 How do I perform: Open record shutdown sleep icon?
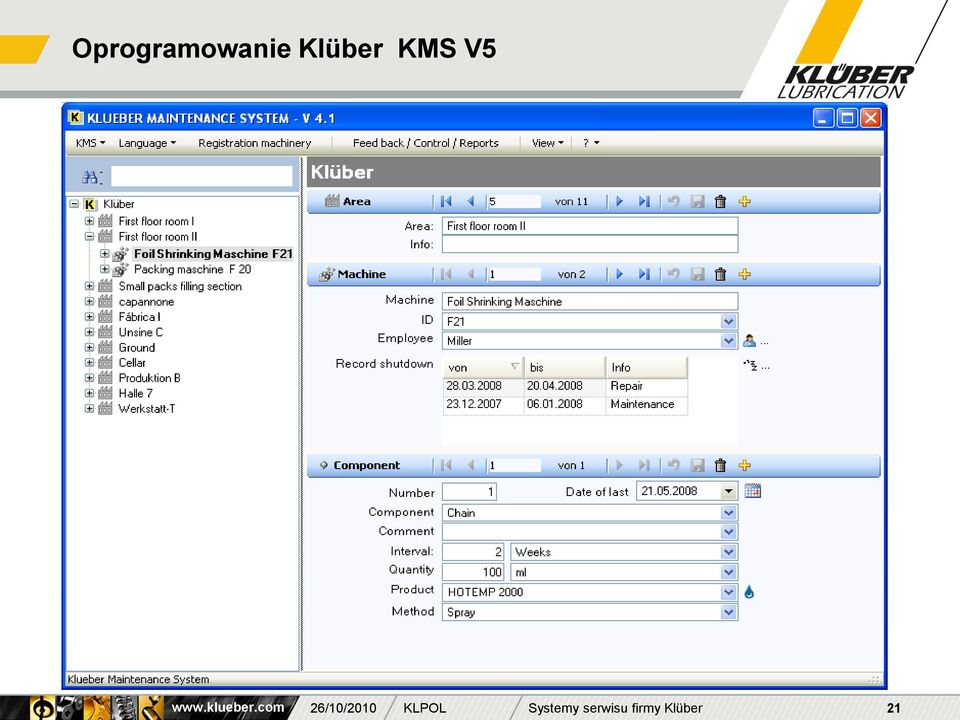[751, 366]
